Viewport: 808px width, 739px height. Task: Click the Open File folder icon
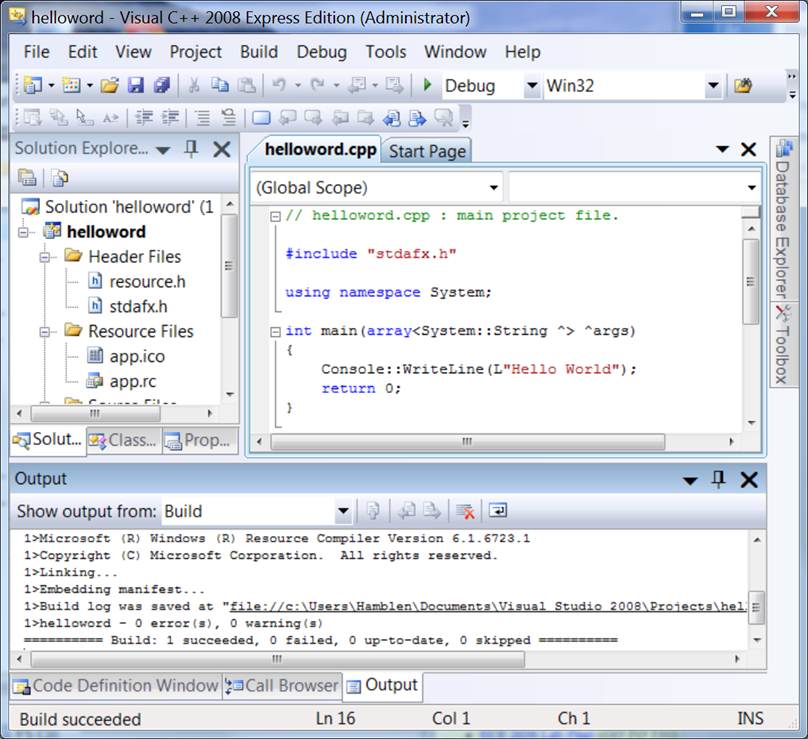[x=110, y=85]
